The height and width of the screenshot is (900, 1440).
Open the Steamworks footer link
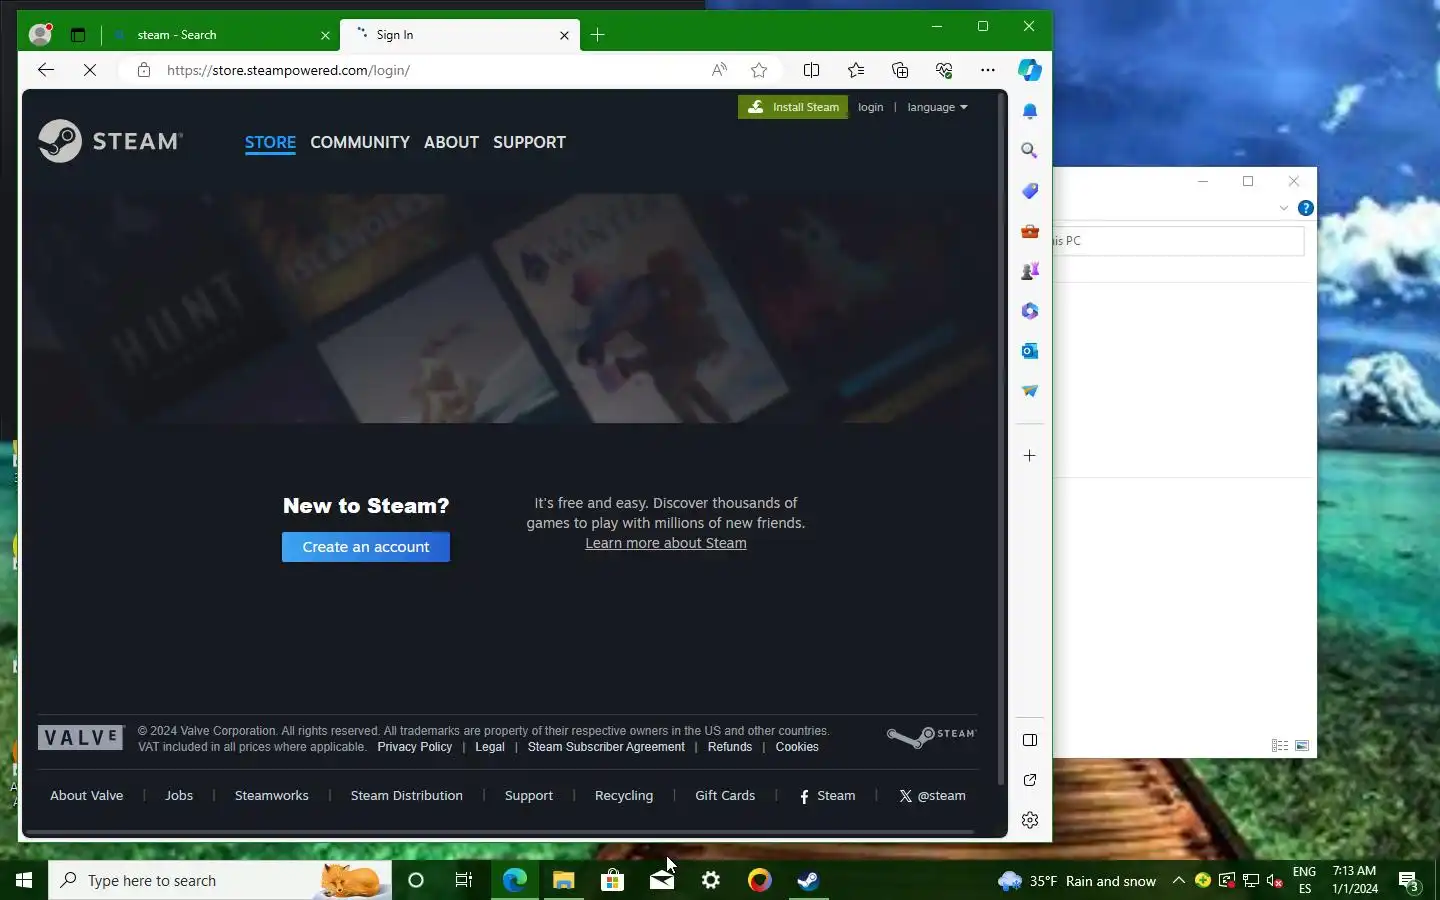click(272, 796)
